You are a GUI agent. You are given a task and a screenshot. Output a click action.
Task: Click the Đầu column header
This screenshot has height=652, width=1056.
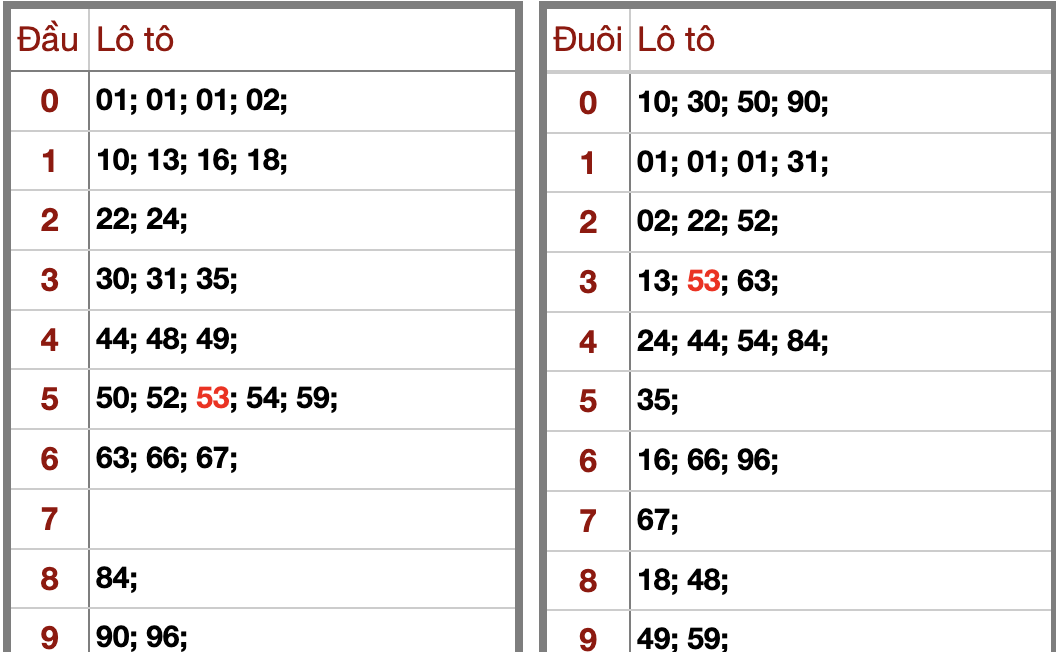(49, 40)
